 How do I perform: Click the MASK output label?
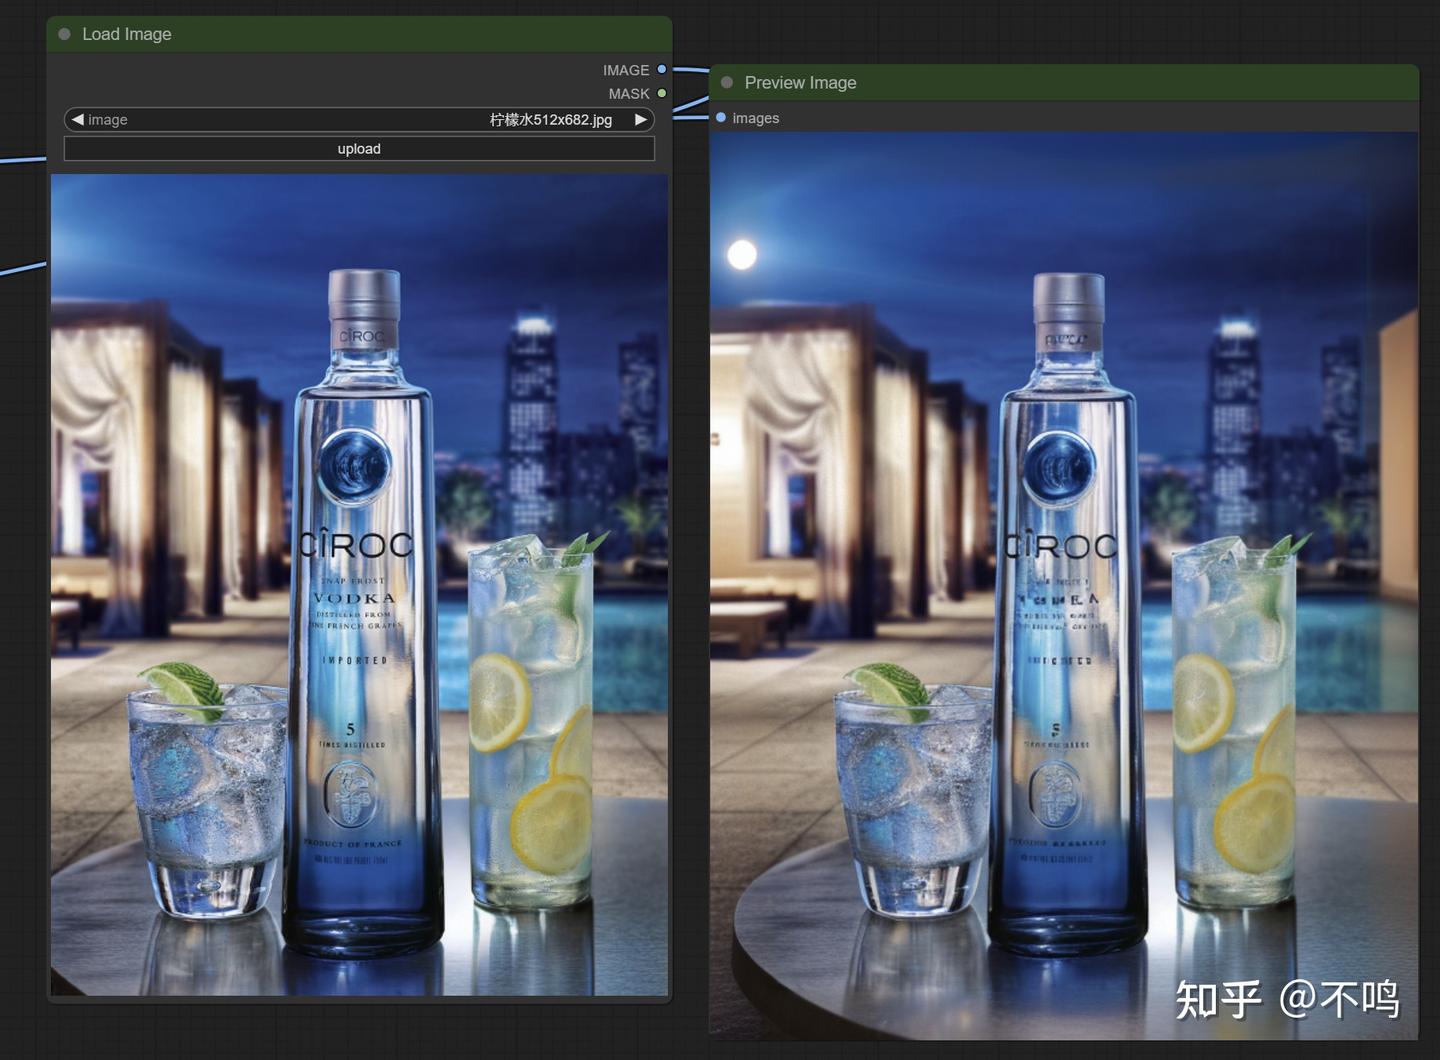tap(629, 93)
